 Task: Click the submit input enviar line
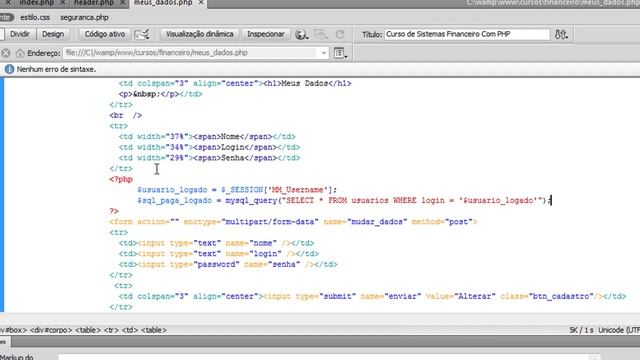tap(372, 296)
